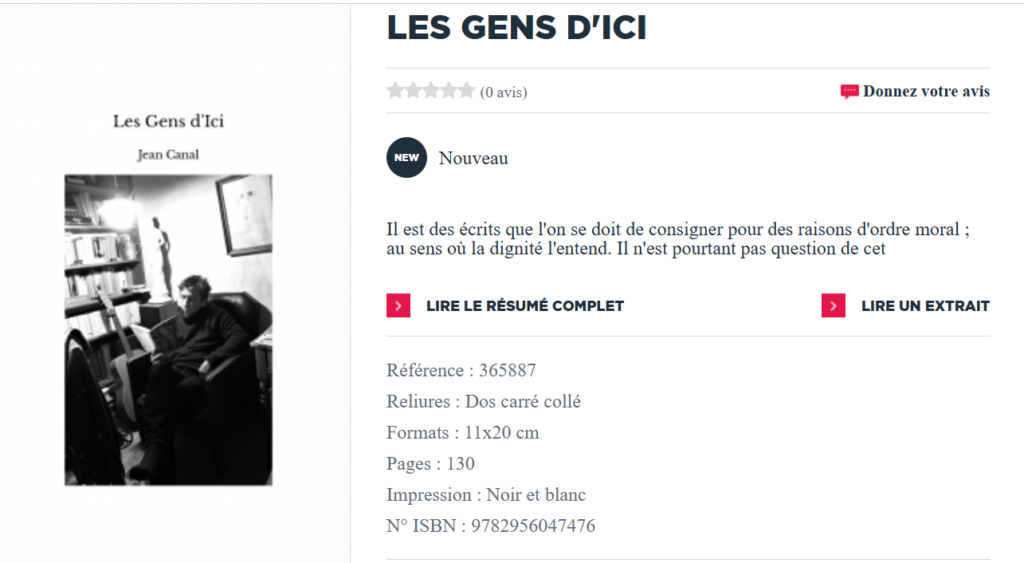Screen dimensions: 1024x563
Task: Open Lire un extrait
Action: pyautogui.click(x=925, y=306)
